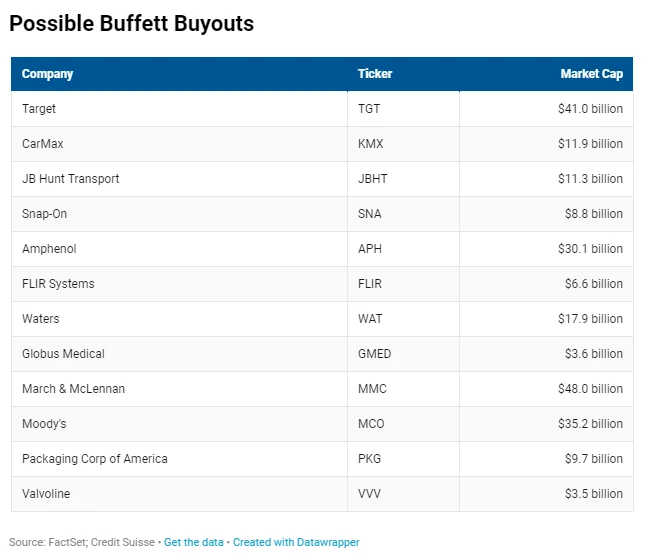
Task: Click the Market Cap column header
Action: 591,74
